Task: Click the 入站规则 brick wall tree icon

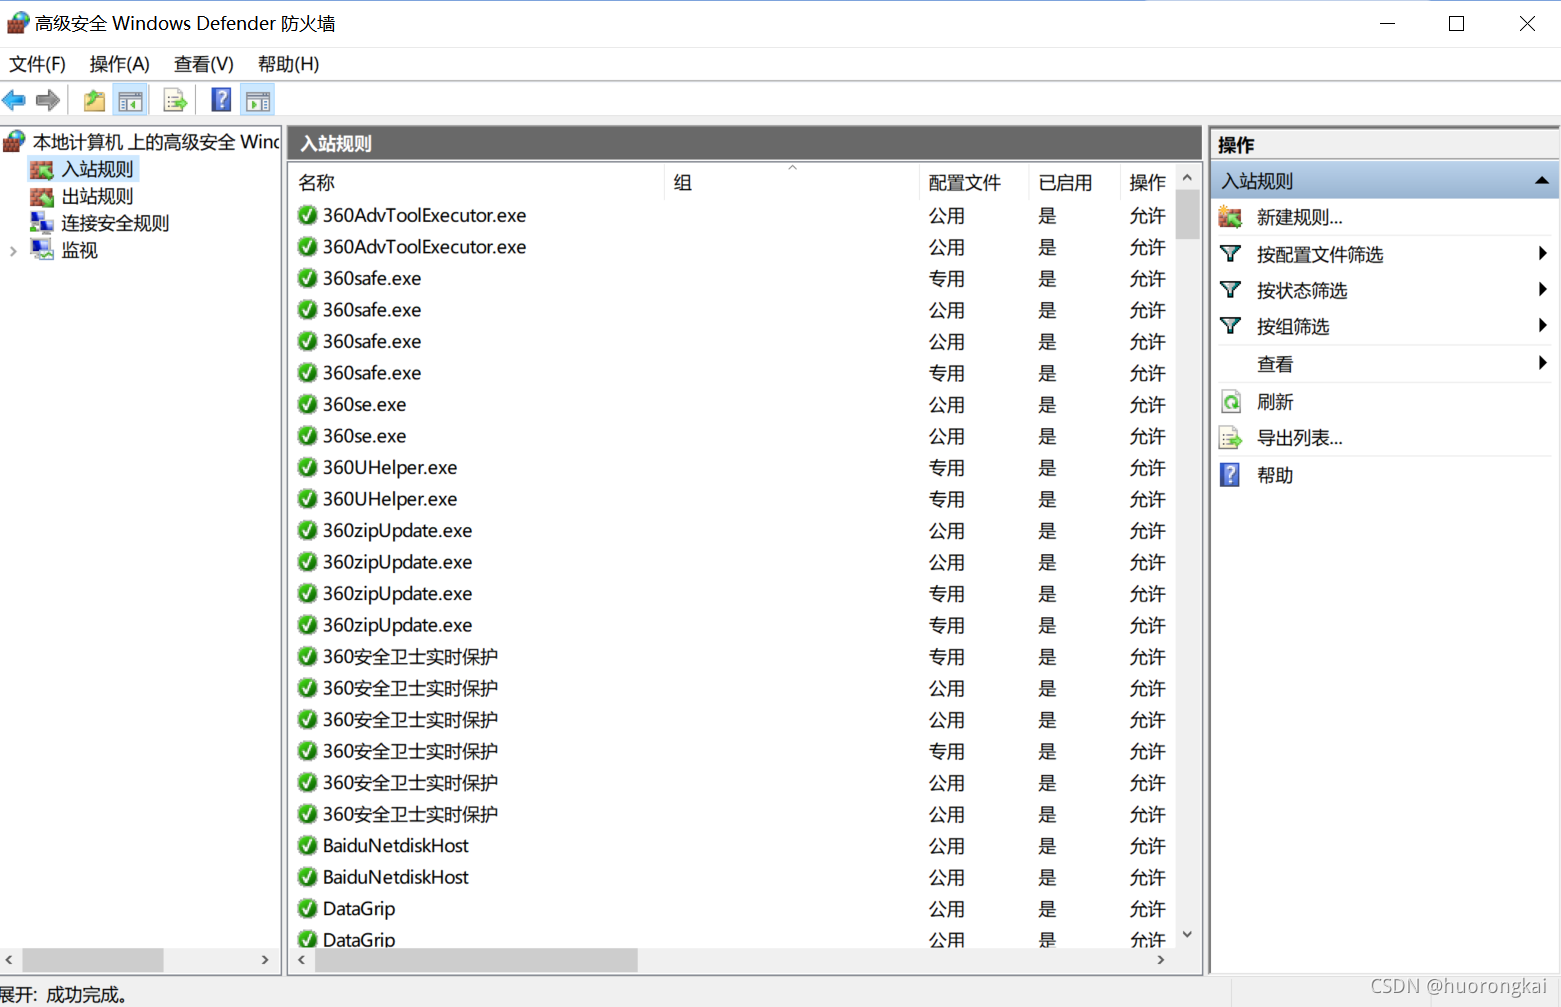Action: (x=42, y=169)
